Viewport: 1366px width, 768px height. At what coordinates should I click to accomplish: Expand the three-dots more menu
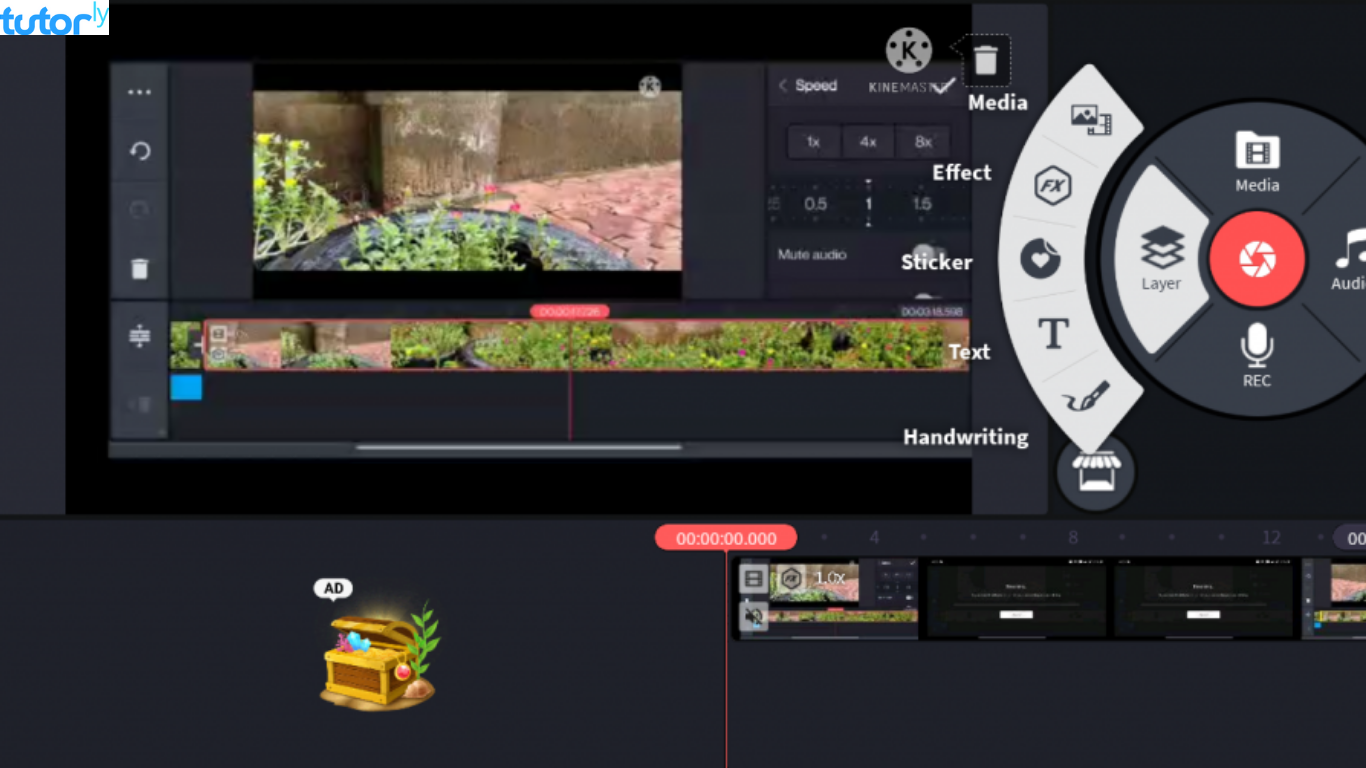(x=140, y=92)
